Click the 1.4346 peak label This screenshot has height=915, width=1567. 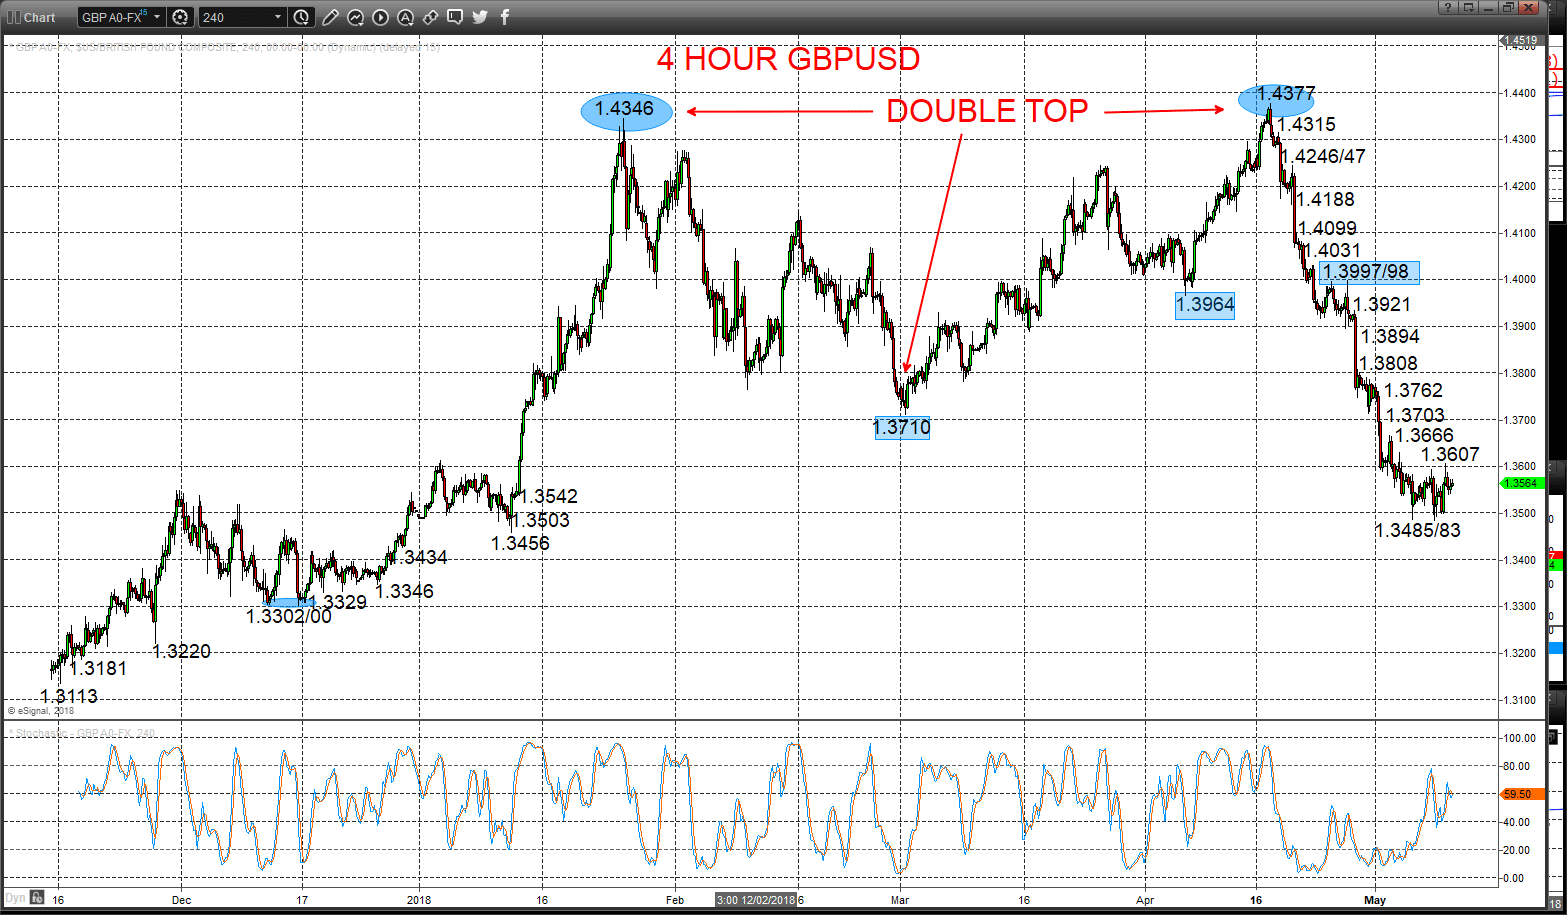click(x=625, y=109)
